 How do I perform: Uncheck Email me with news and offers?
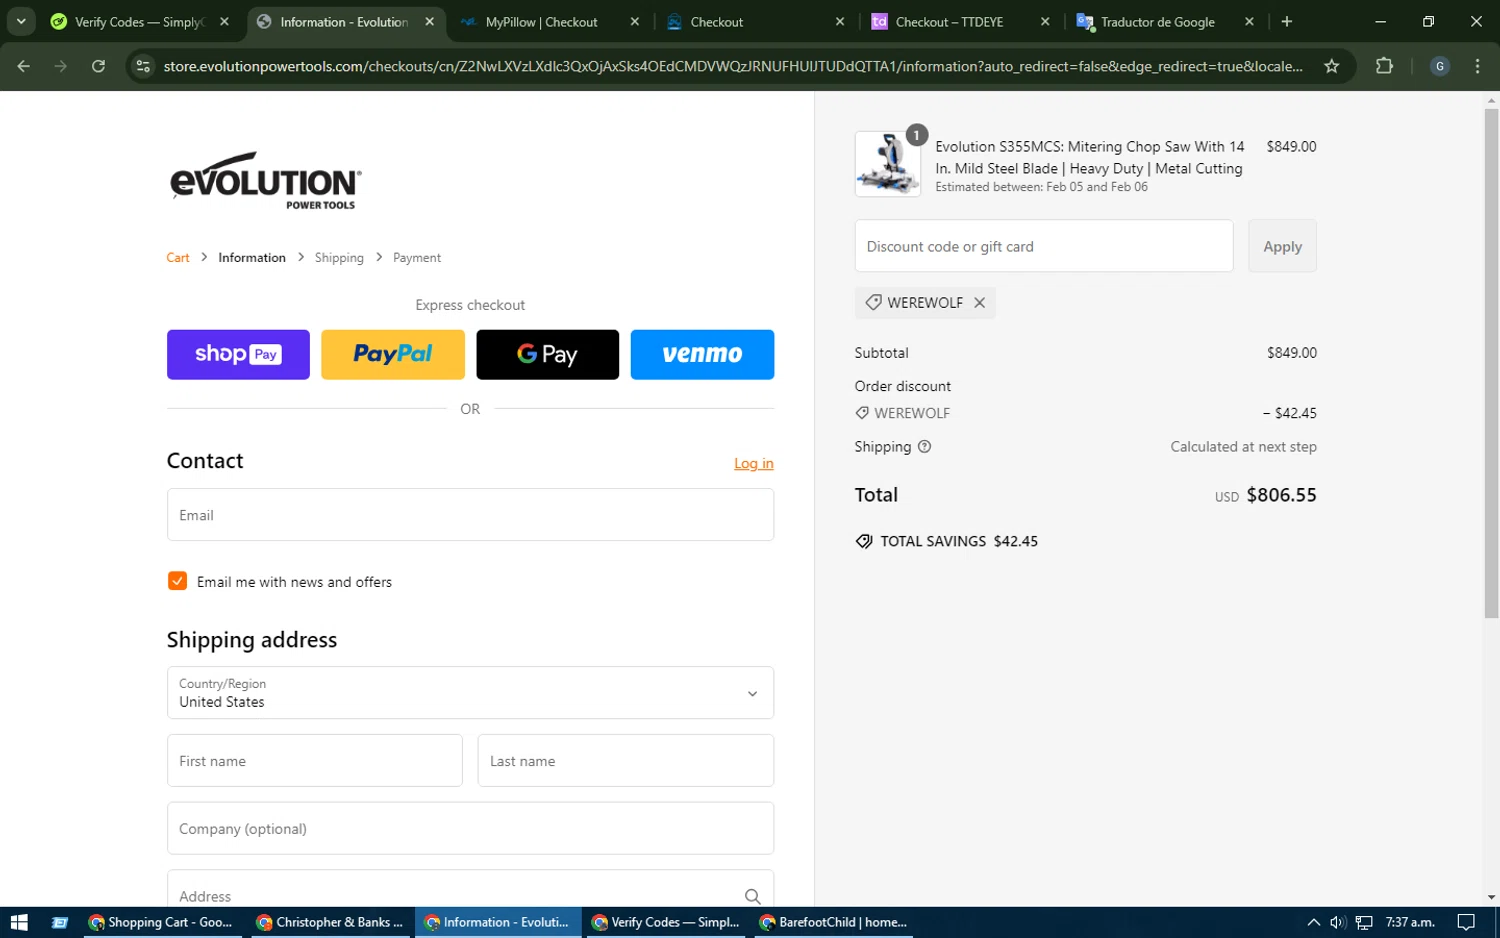[x=177, y=581]
